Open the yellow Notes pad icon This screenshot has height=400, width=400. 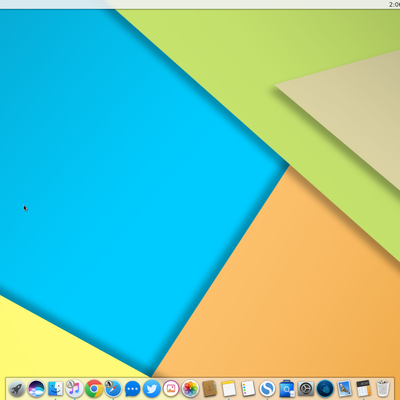(229, 388)
